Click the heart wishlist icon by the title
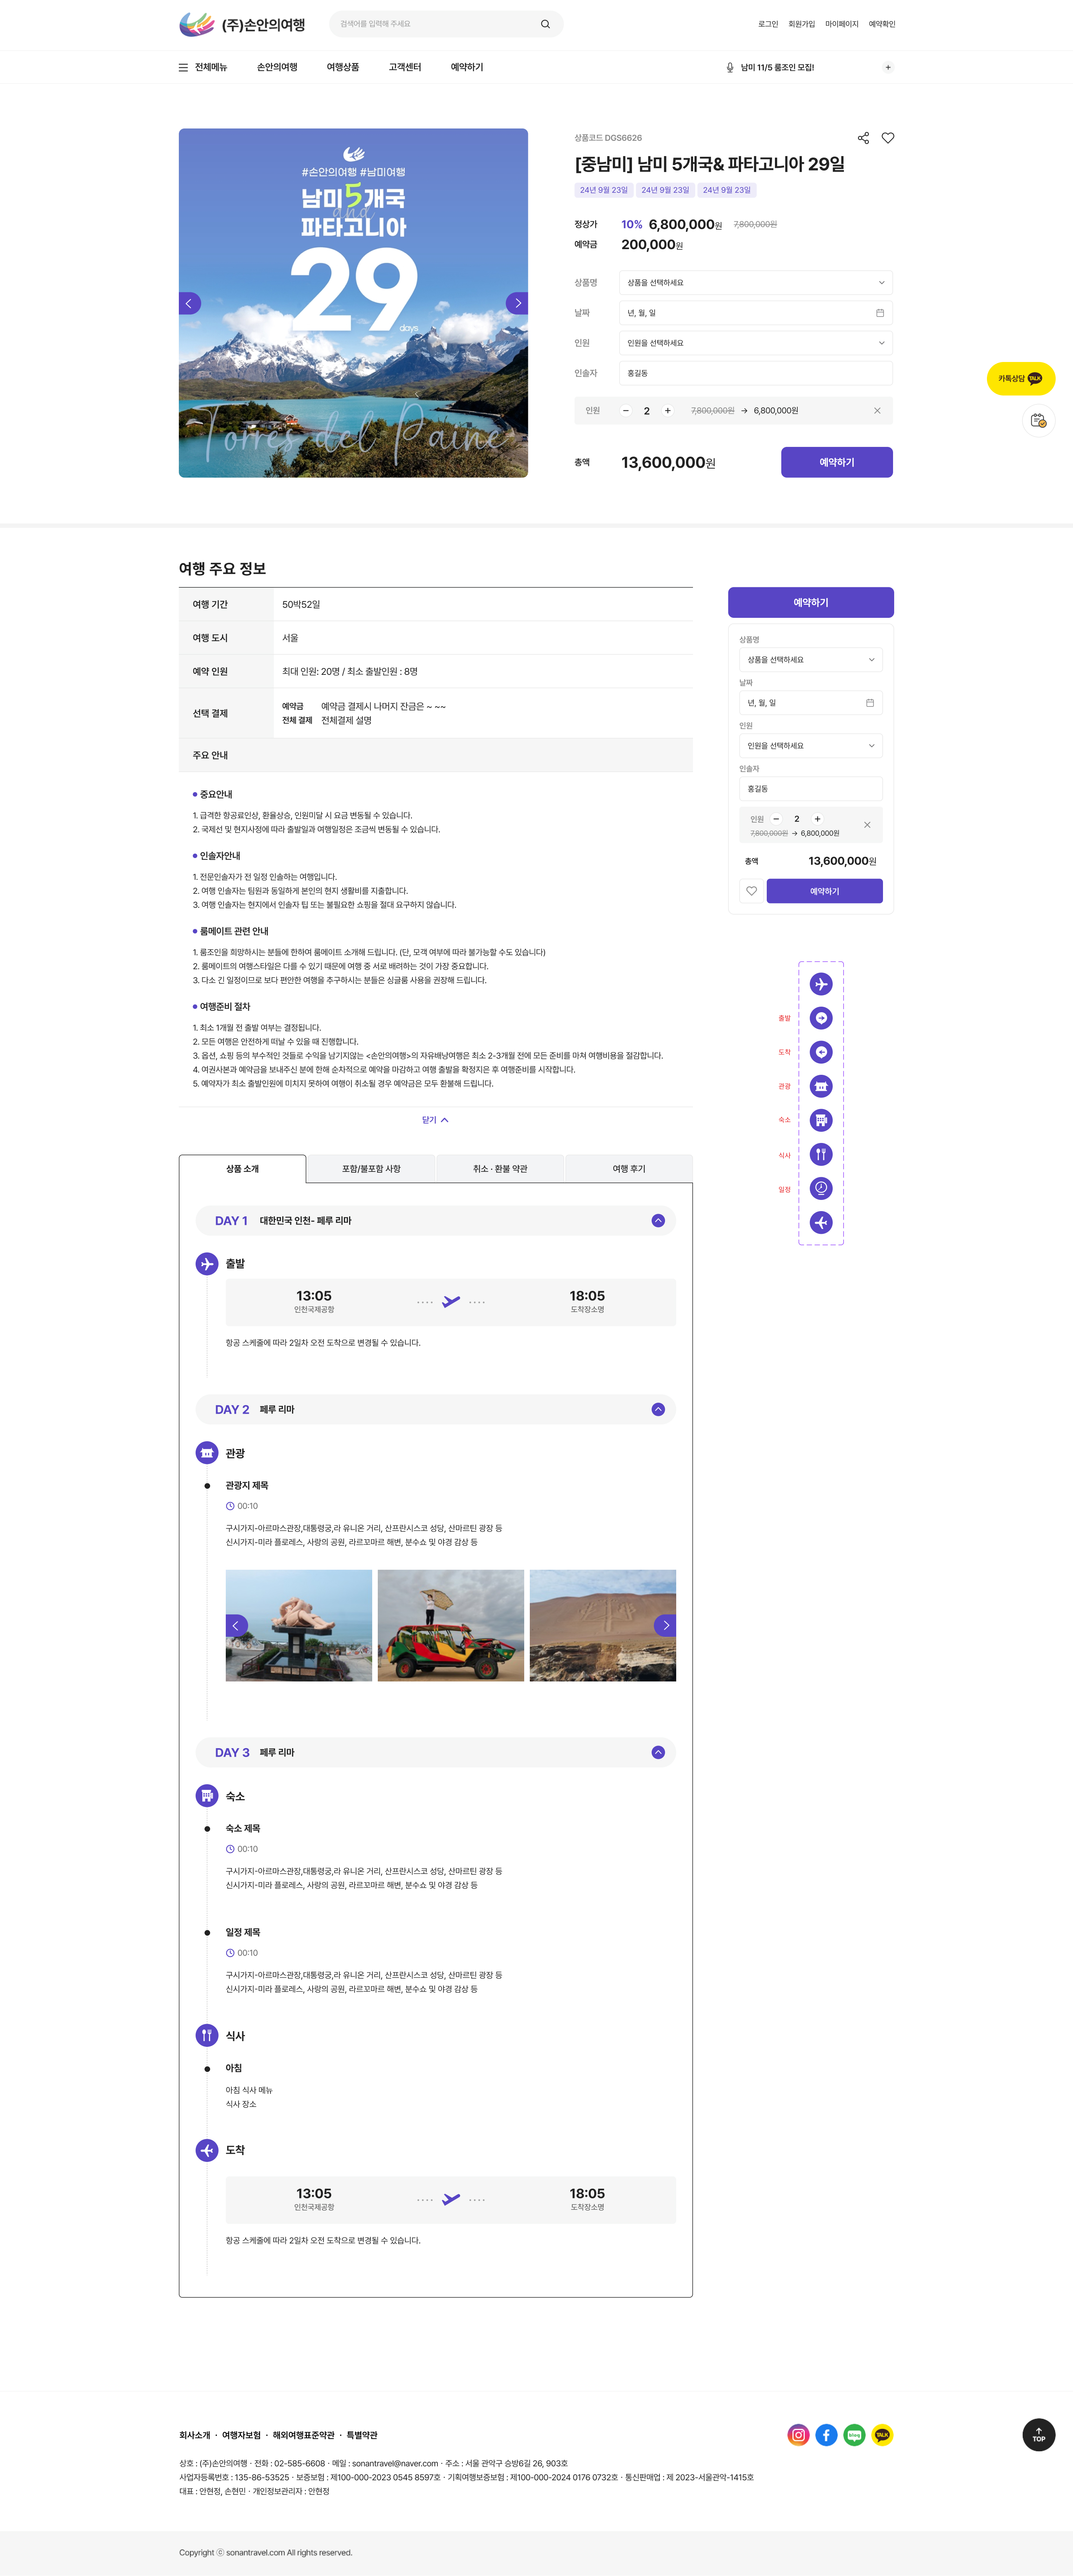The image size is (1073, 2576). click(x=888, y=138)
